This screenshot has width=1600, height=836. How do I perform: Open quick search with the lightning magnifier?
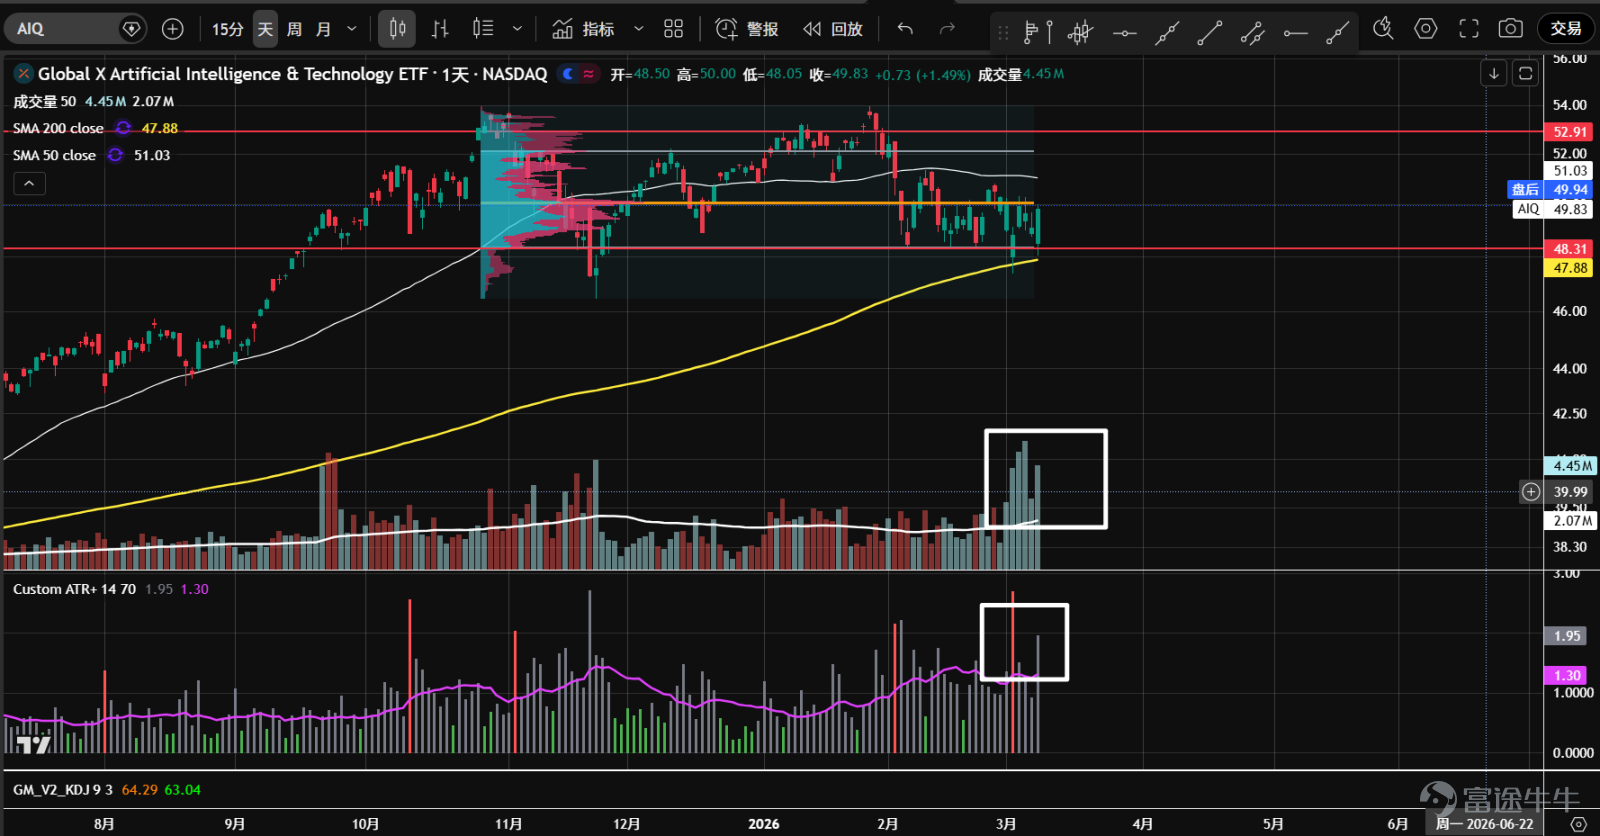click(1383, 29)
